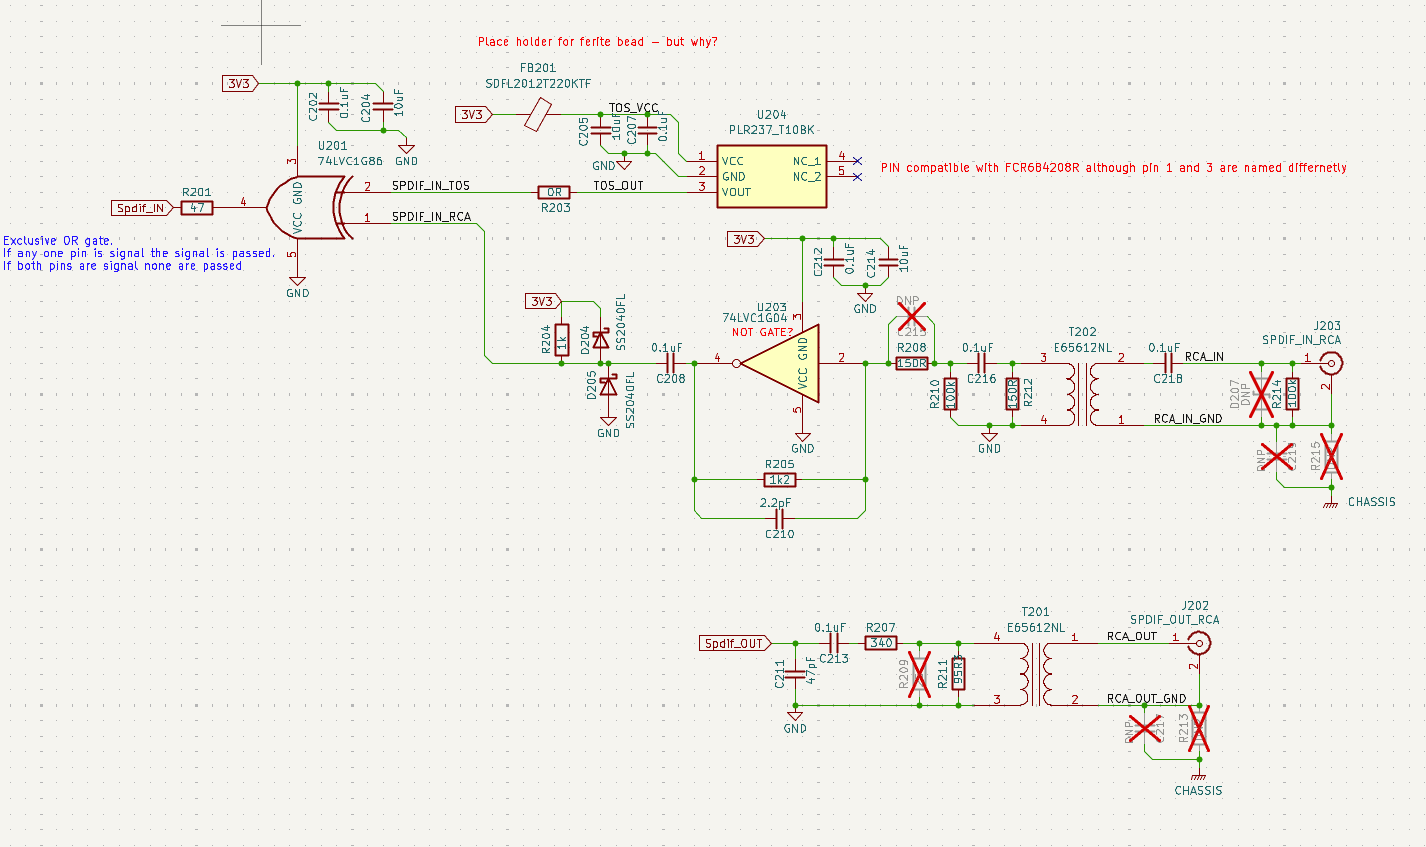Screen dimensions: 1426x847
Task: Click the E65612NL value under T201
Action: click(1036, 628)
